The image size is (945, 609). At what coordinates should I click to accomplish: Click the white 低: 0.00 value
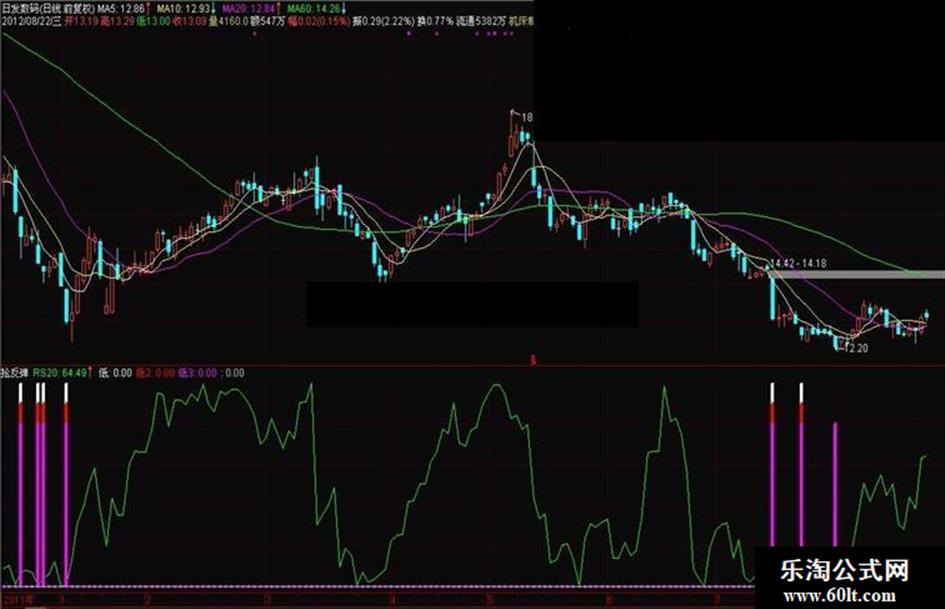point(115,373)
